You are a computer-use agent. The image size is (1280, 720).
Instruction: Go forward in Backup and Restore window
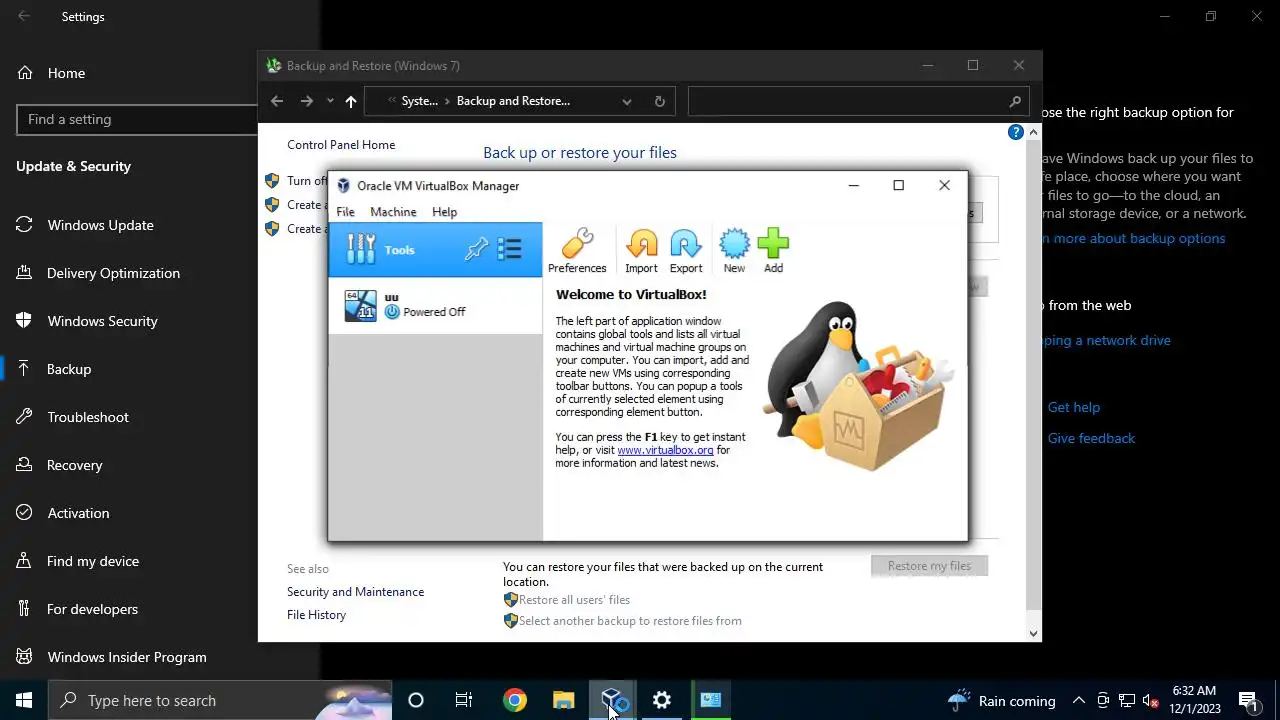pyautogui.click(x=307, y=101)
